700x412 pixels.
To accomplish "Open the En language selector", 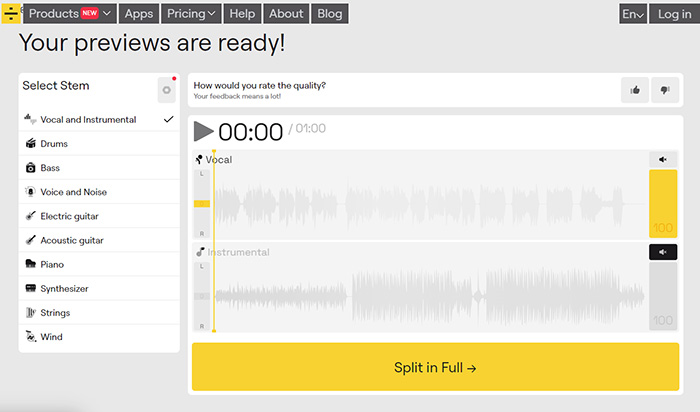I will point(633,14).
